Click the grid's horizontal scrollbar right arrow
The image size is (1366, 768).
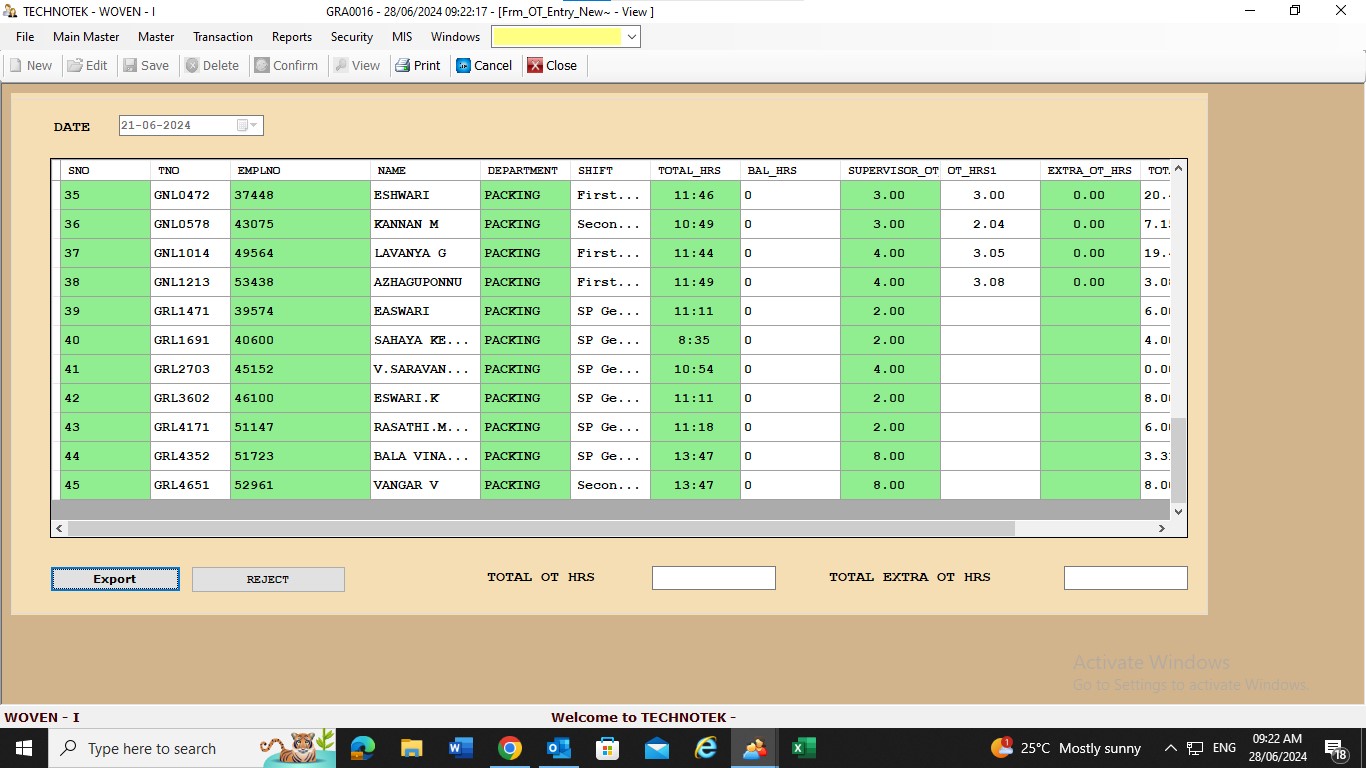coord(1161,528)
